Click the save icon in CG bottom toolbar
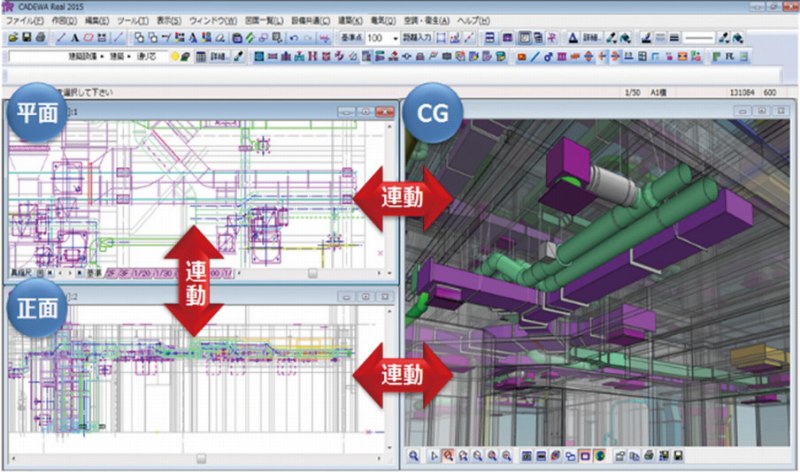Screen dimensions: 800x472 point(678,457)
